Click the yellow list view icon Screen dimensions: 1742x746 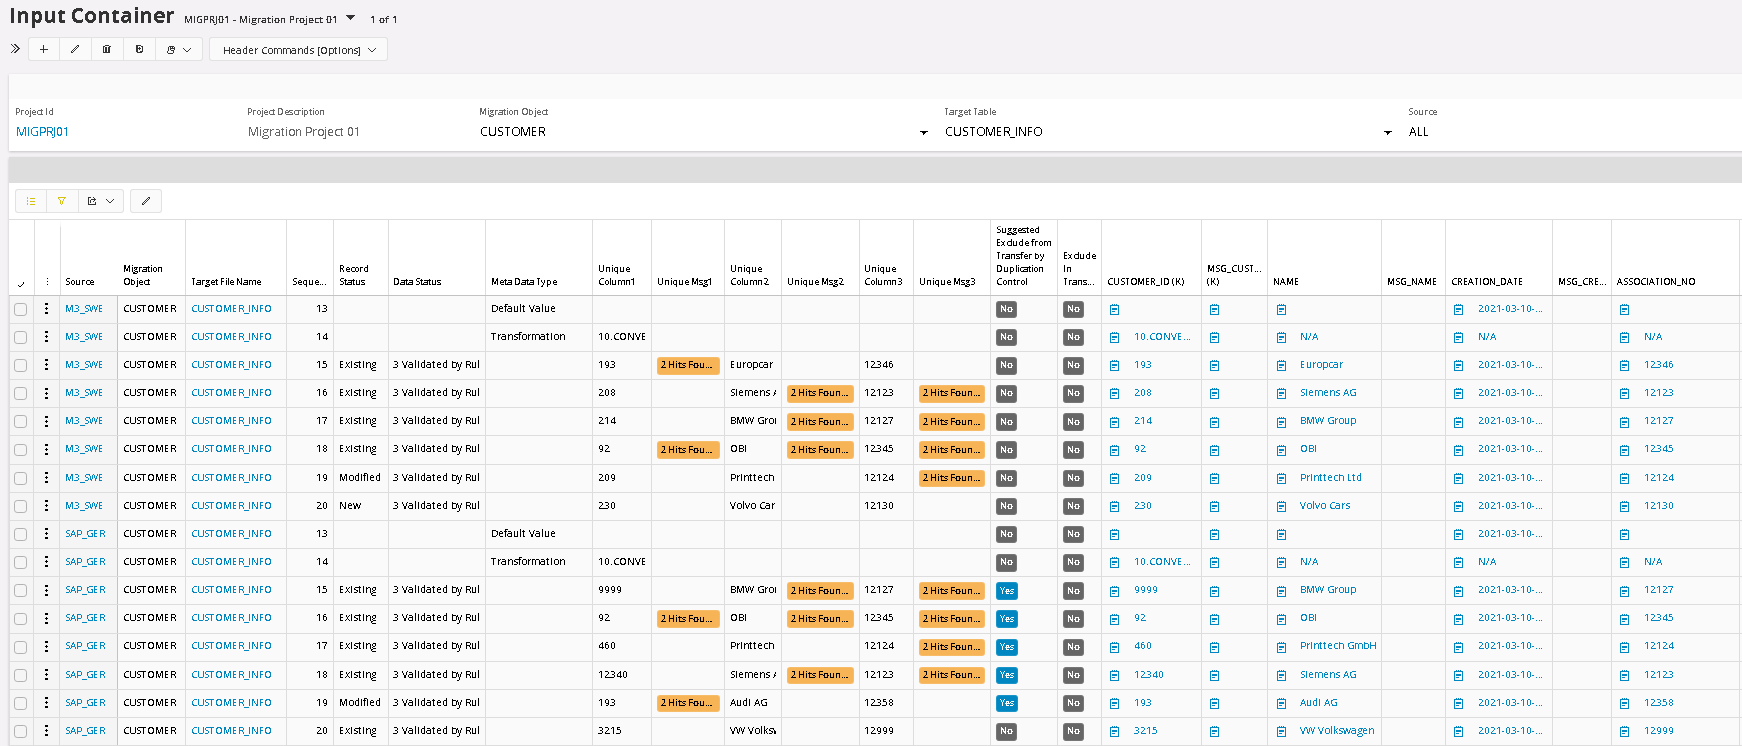coord(31,201)
